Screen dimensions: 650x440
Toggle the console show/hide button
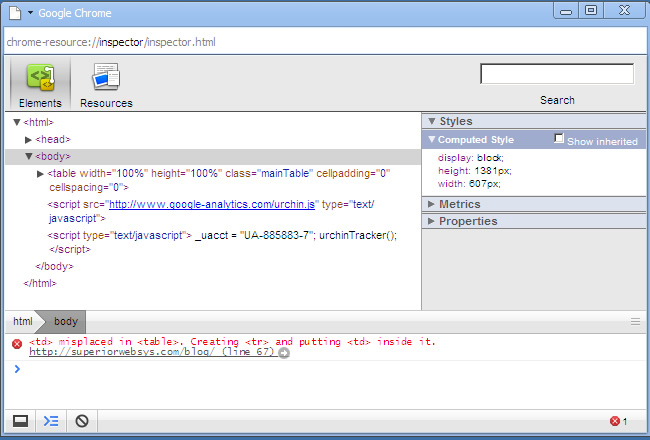coord(51,421)
